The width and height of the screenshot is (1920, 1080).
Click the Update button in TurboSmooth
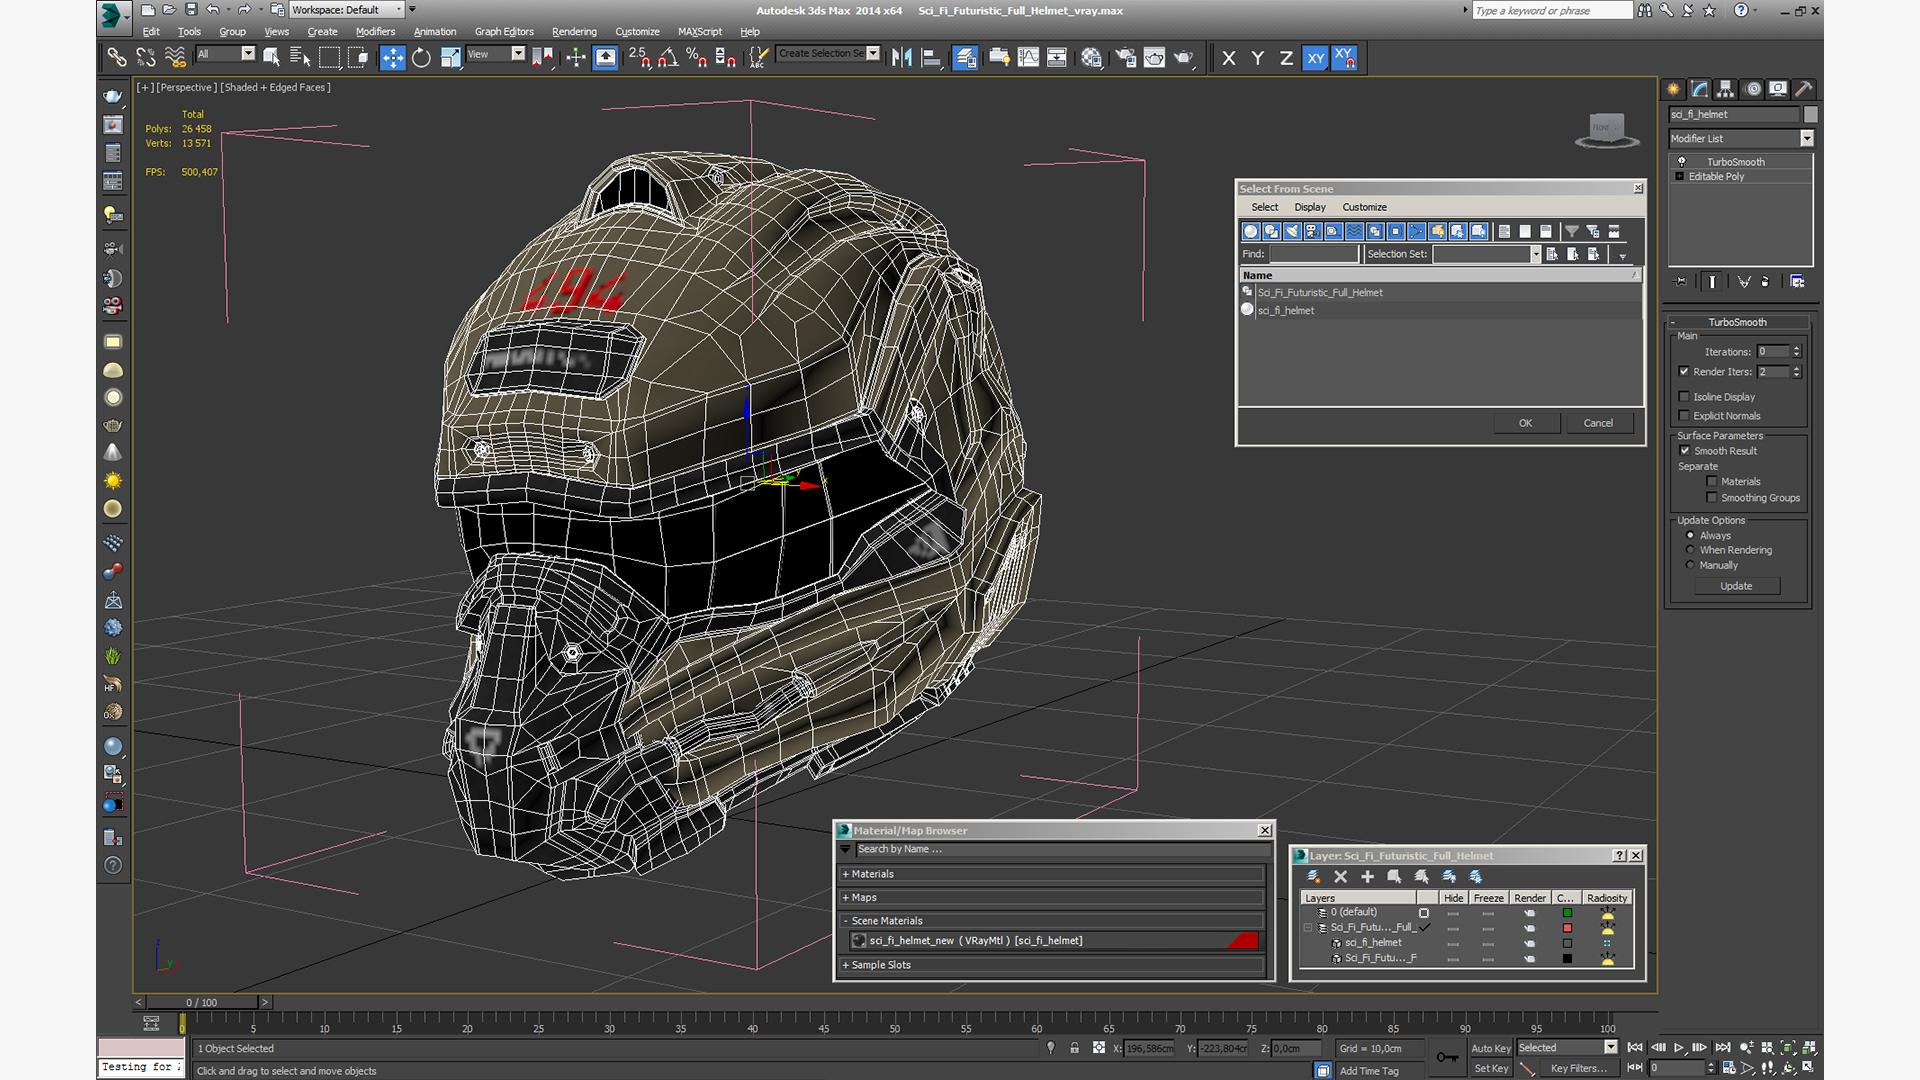click(1736, 586)
